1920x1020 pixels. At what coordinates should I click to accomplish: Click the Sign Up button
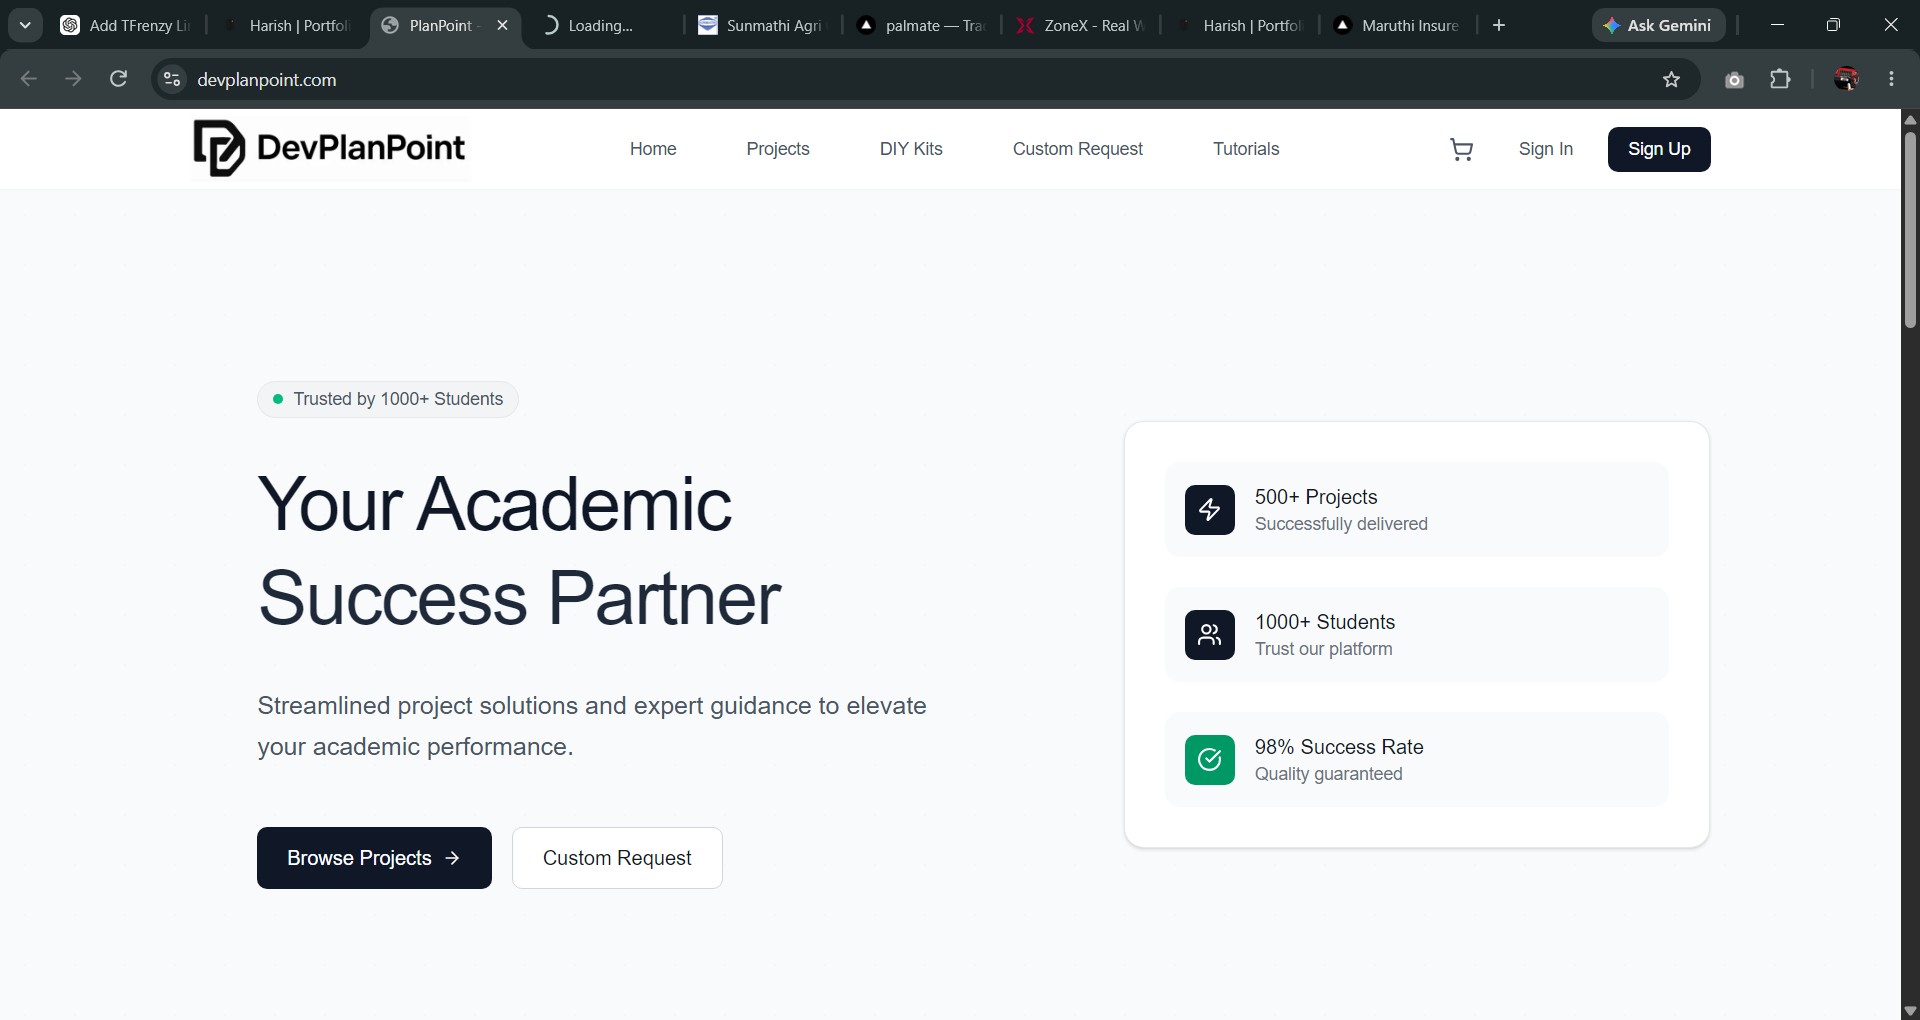1659,149
